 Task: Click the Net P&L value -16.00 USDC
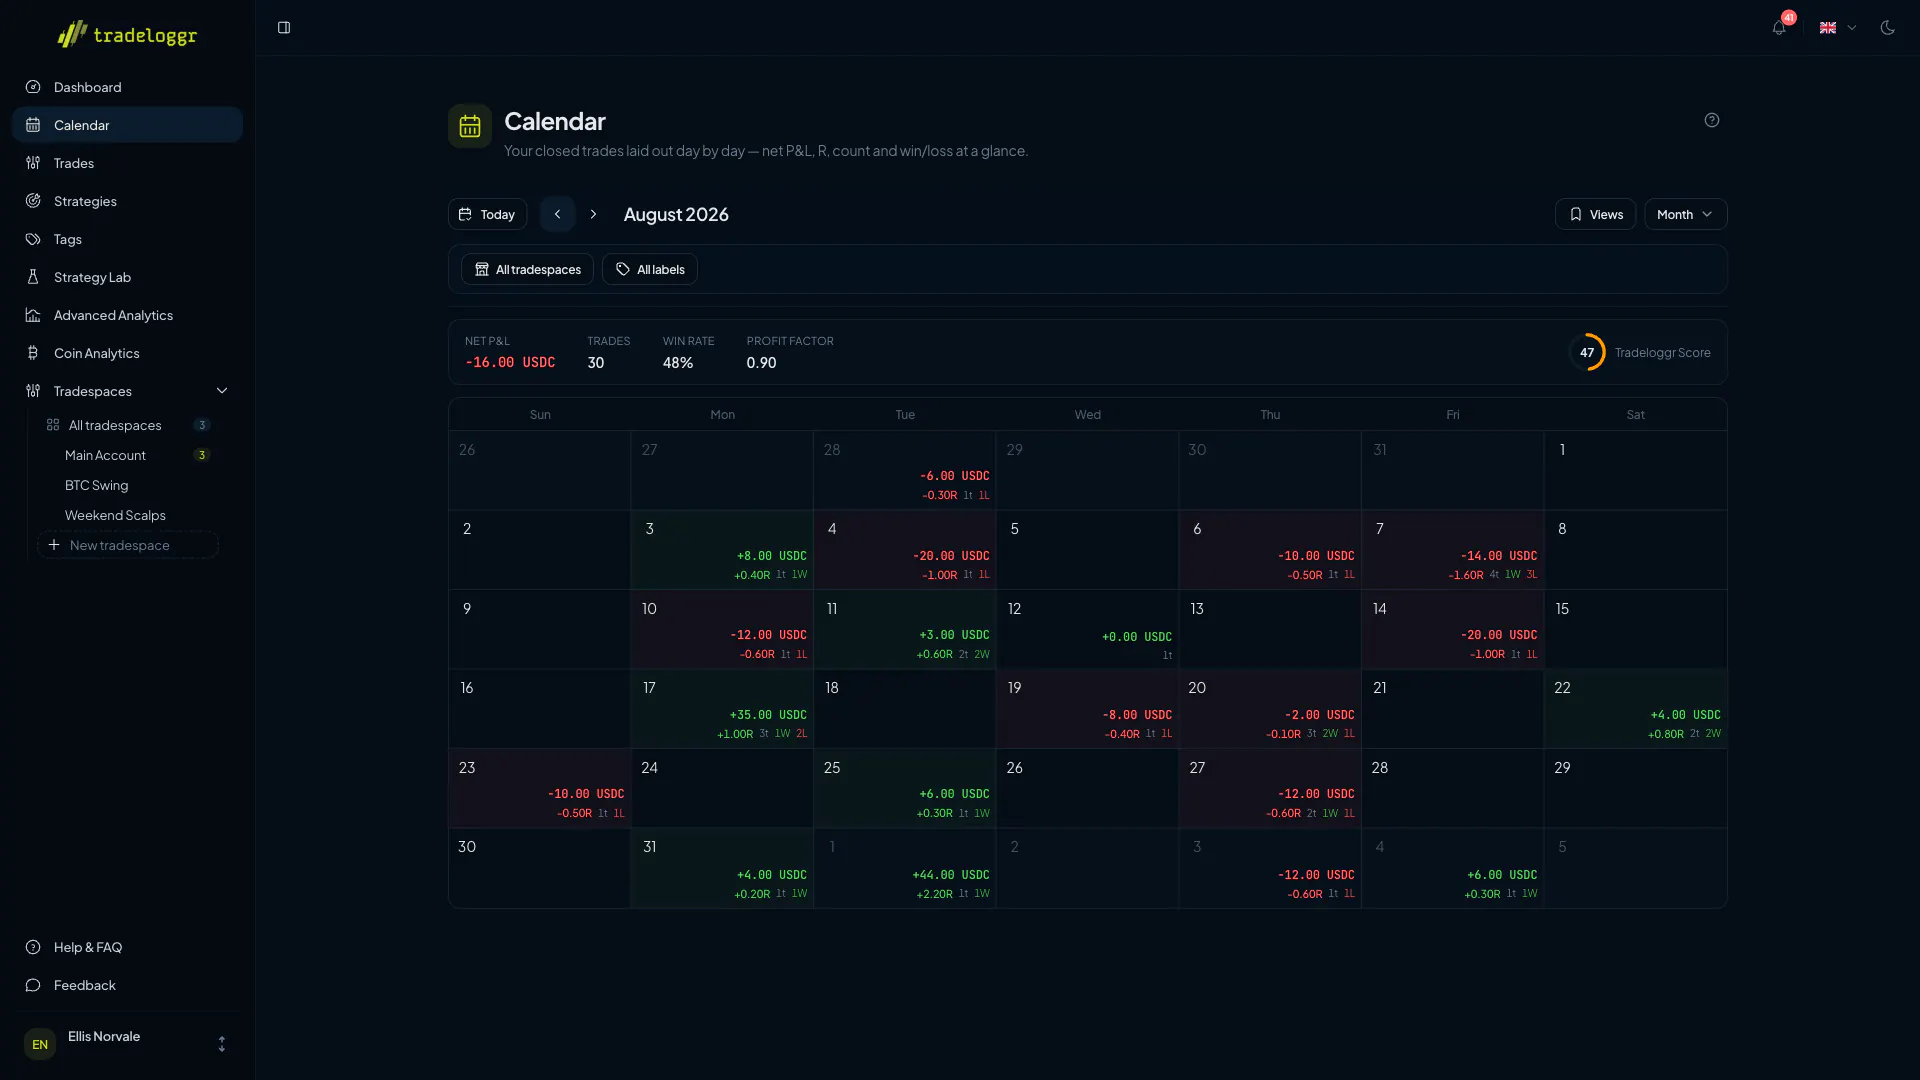point(510,362)
